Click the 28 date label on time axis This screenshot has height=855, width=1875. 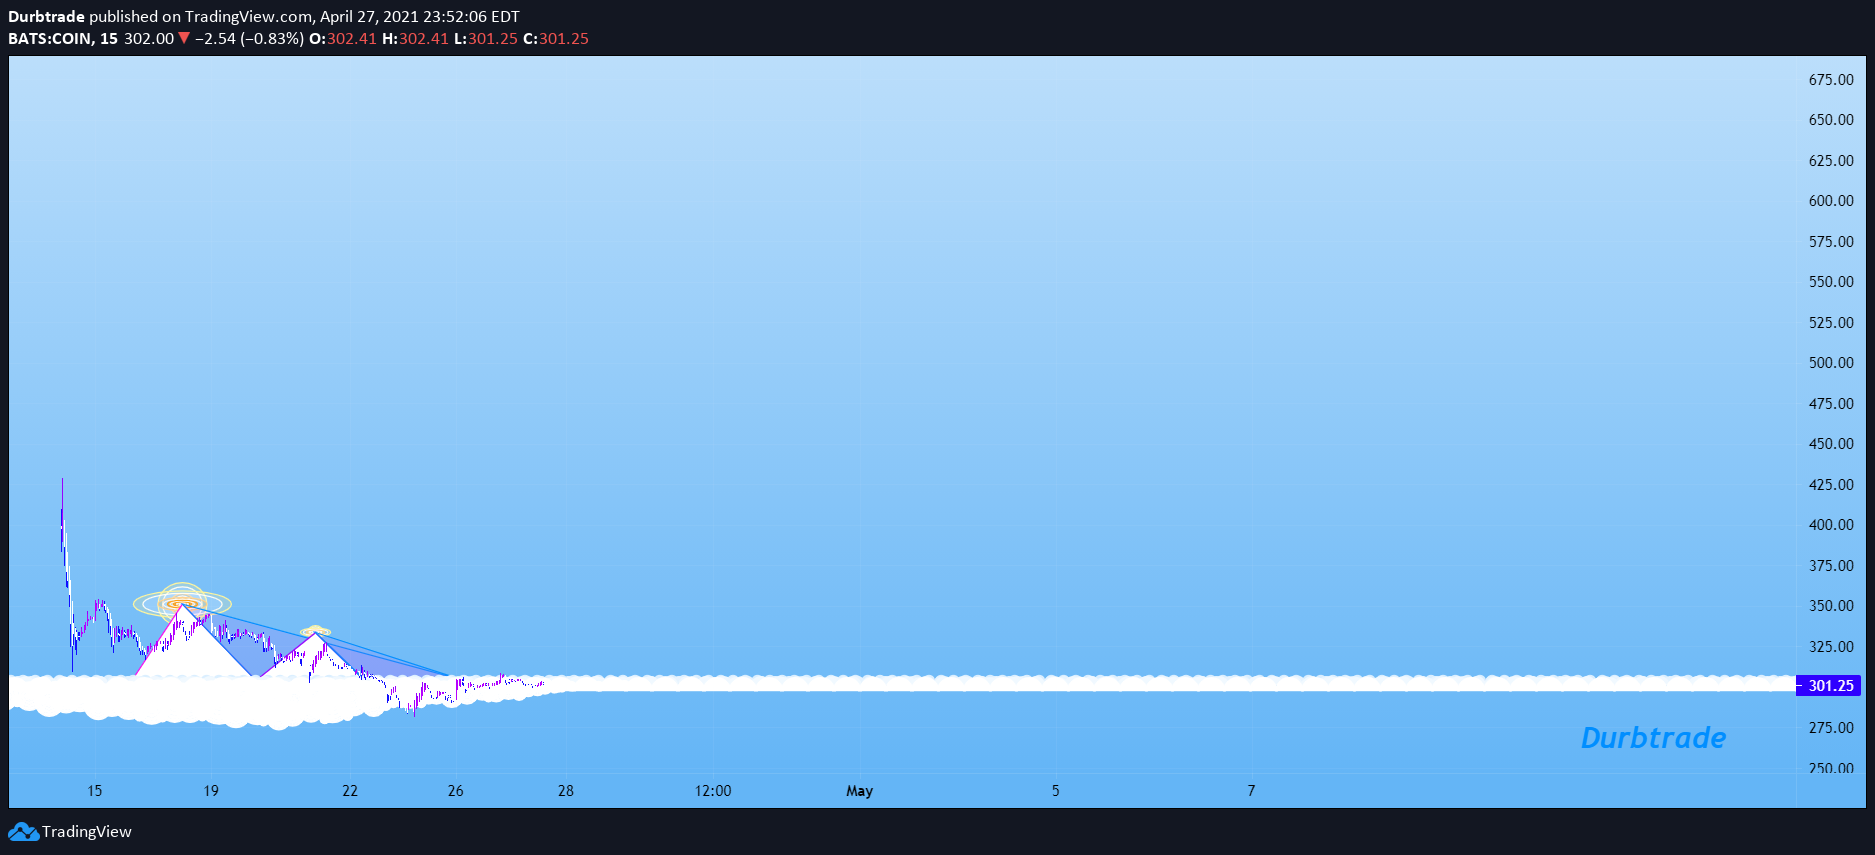pos(566,791)
